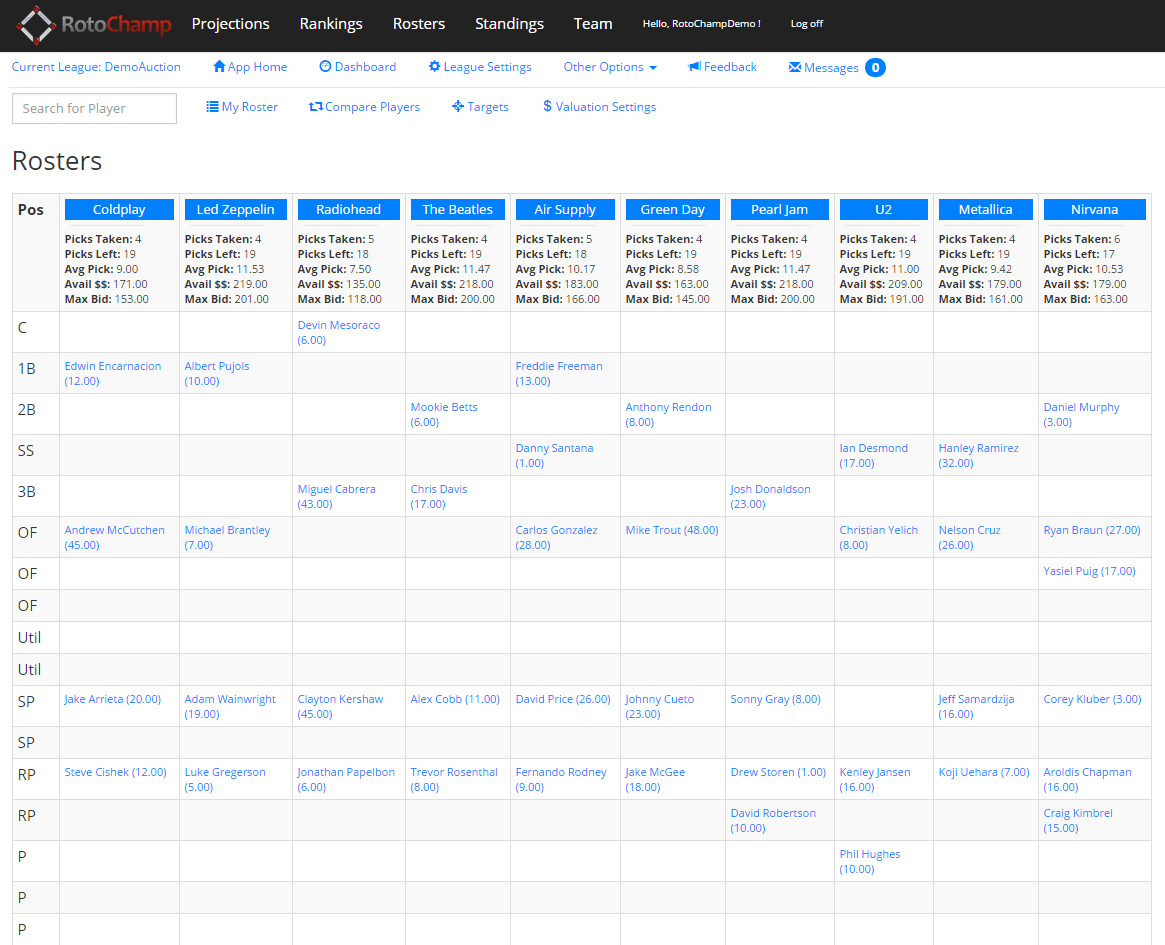Click the League Settings gear icon

pos(435,66)
